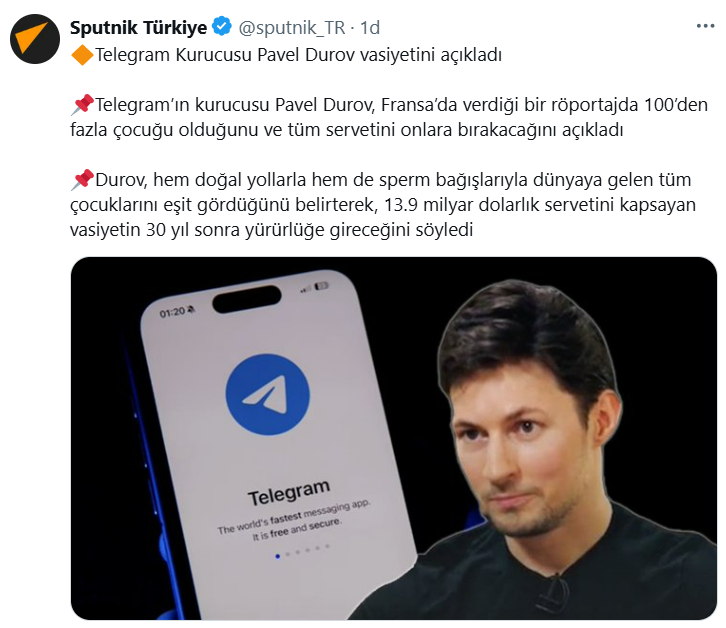Open the Sputnik Türkiye display name link

click(x=138, y=27)
